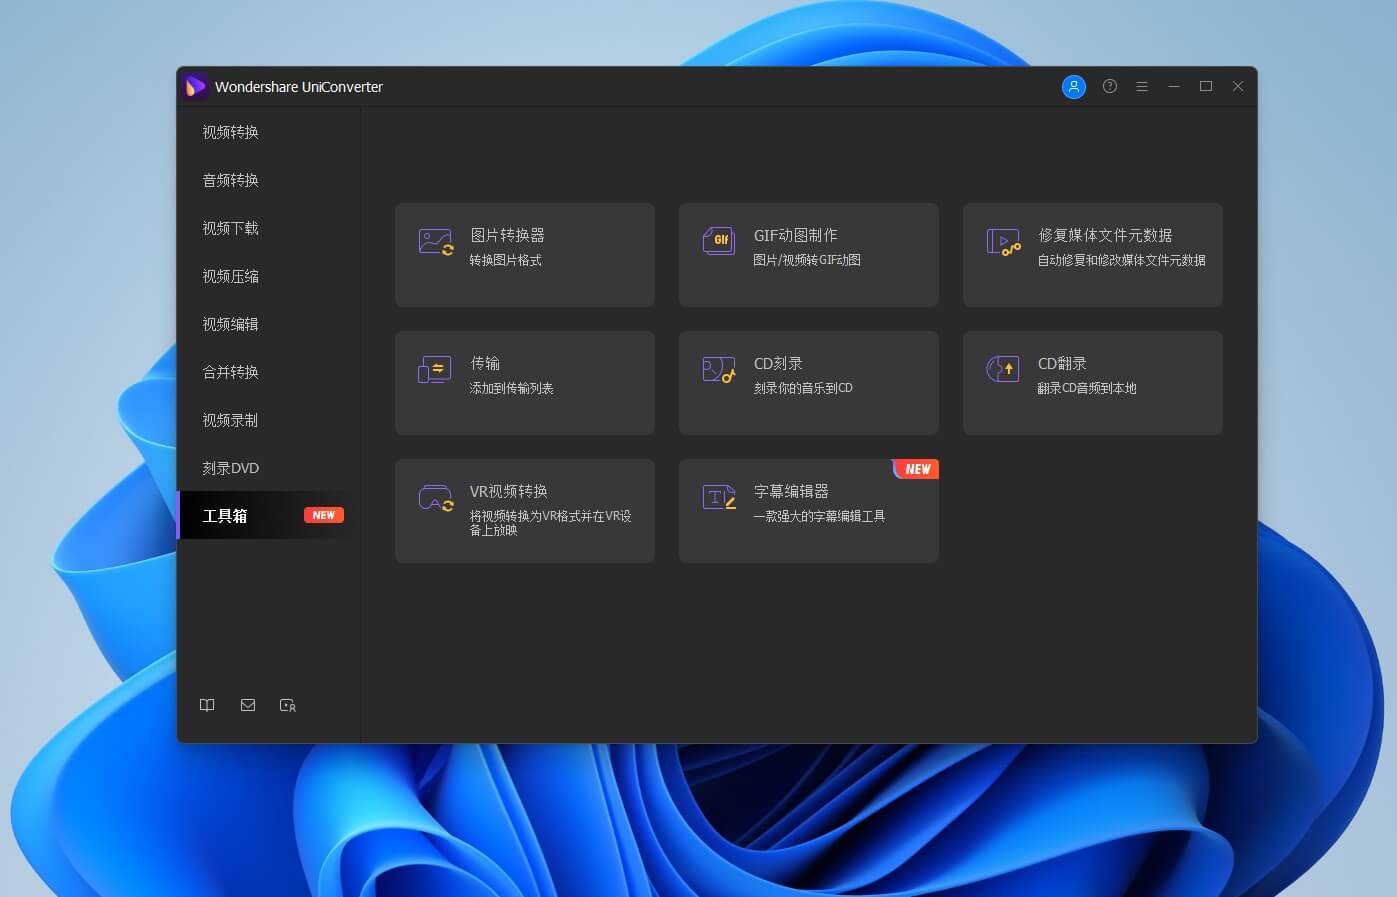
Task: Click the NEW badge on 字幕编辑器
Action: pyautogui.click(x=915, y=468)
